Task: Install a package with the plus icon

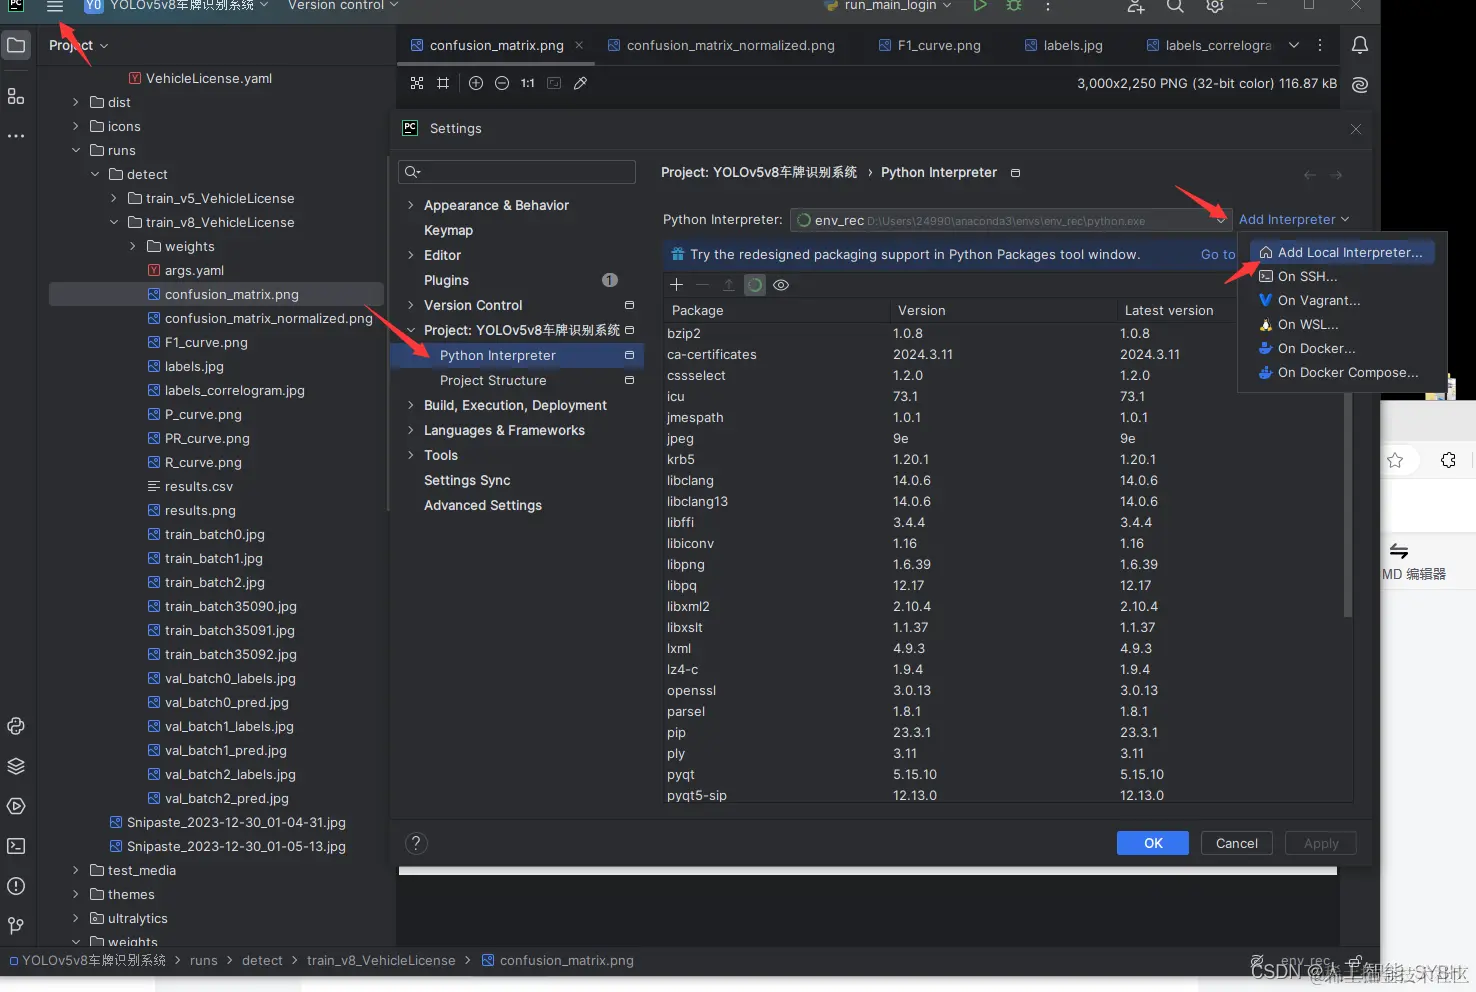Action: (x=676, y=285)
